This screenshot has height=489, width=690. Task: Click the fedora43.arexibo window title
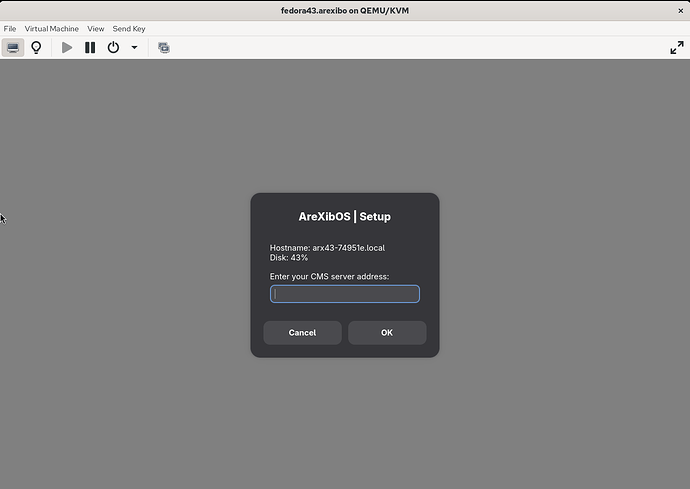(x=345, y=11)
